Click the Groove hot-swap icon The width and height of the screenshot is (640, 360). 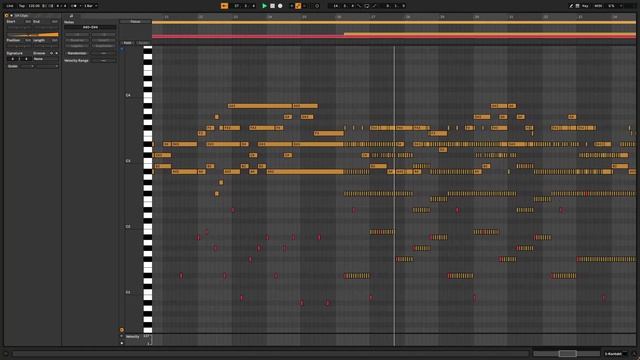(x=51, y=53)
